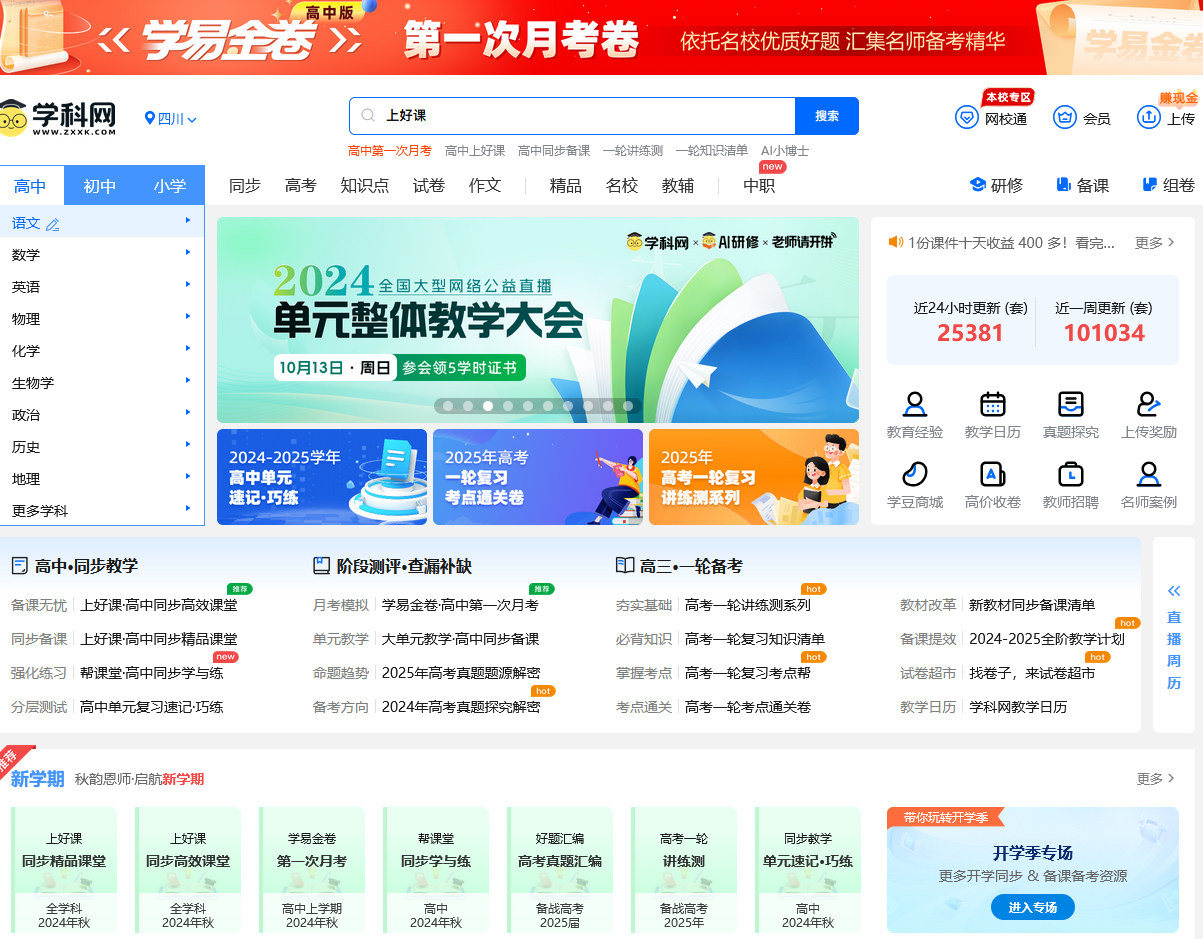Open the 单元整体教学大会 main banner
Image resolution: width=1203 pixels, height=939 pixels.
[x=538, y=320]
